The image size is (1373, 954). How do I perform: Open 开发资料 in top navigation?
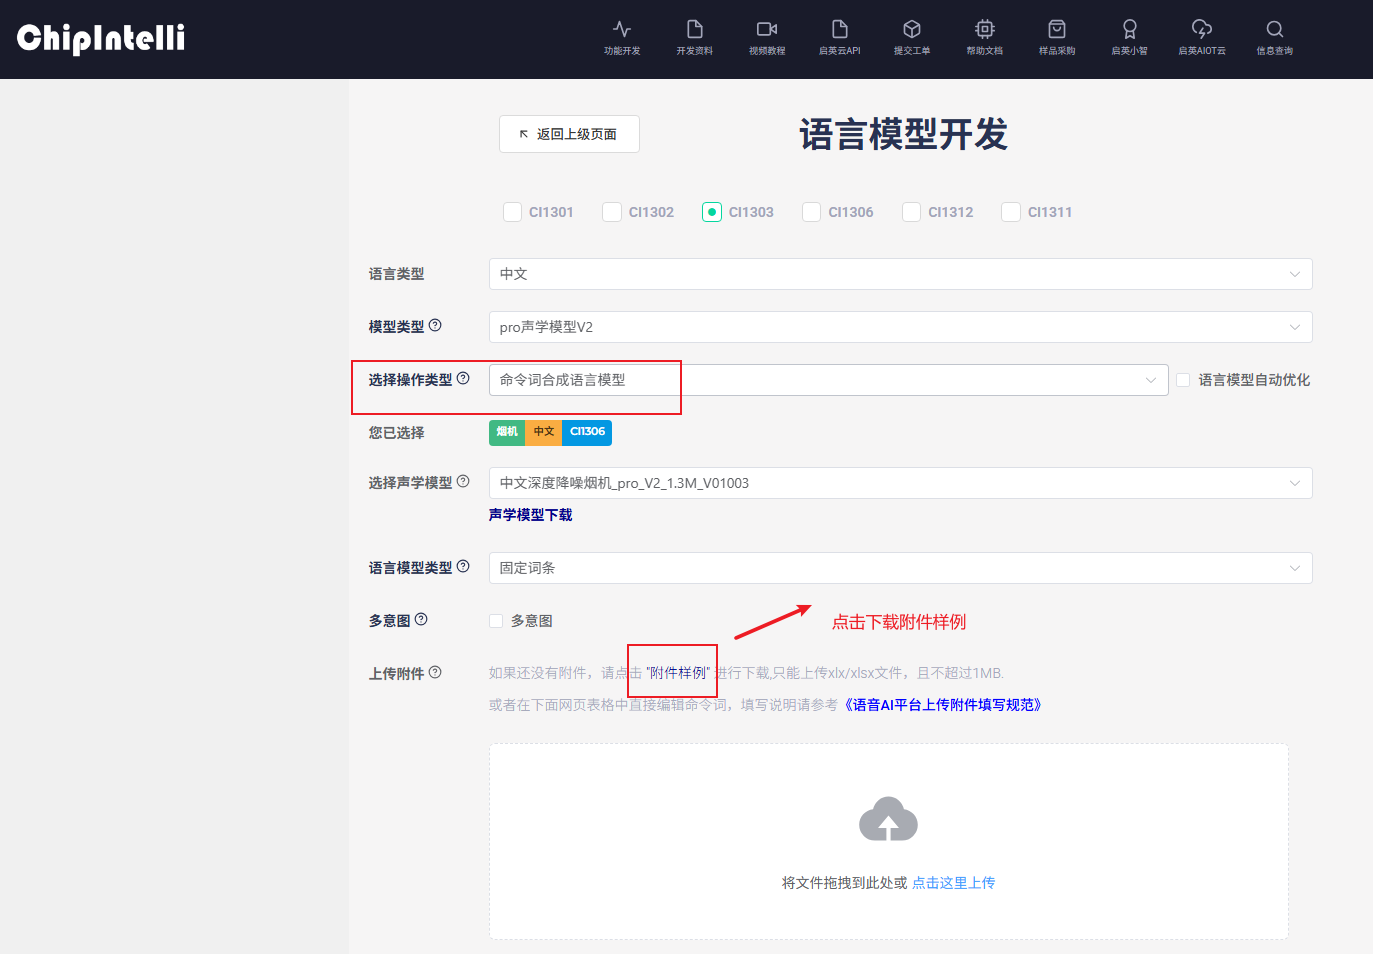pos(695,37)
